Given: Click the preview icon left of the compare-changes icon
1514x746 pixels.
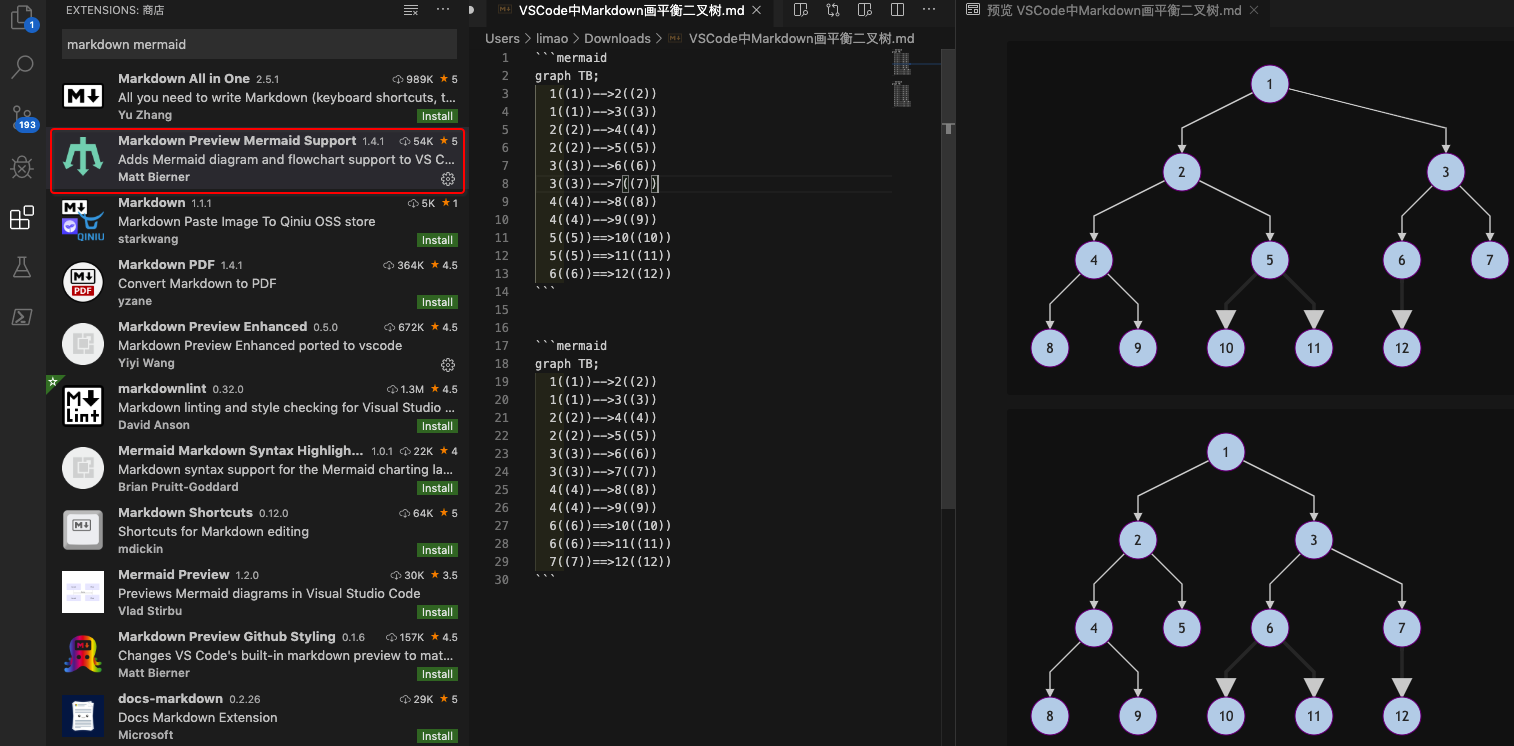Looking at the screenshot, I should (800, 10).
